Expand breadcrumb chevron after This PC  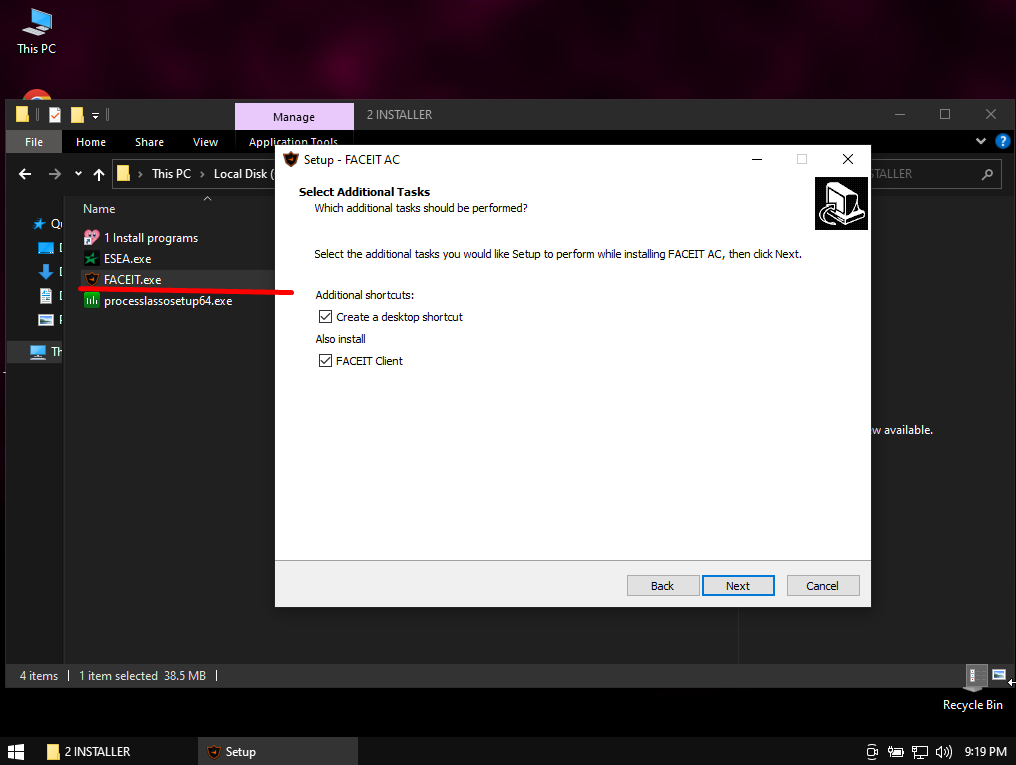202,174
